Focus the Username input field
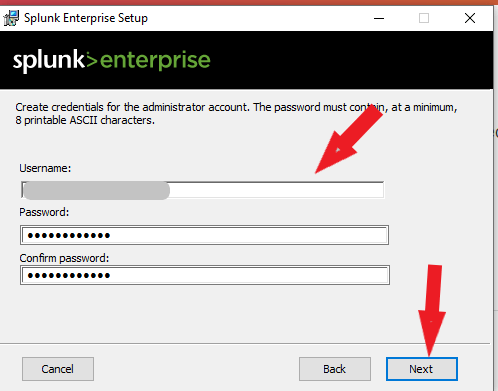498x391 pixels. 203,190
